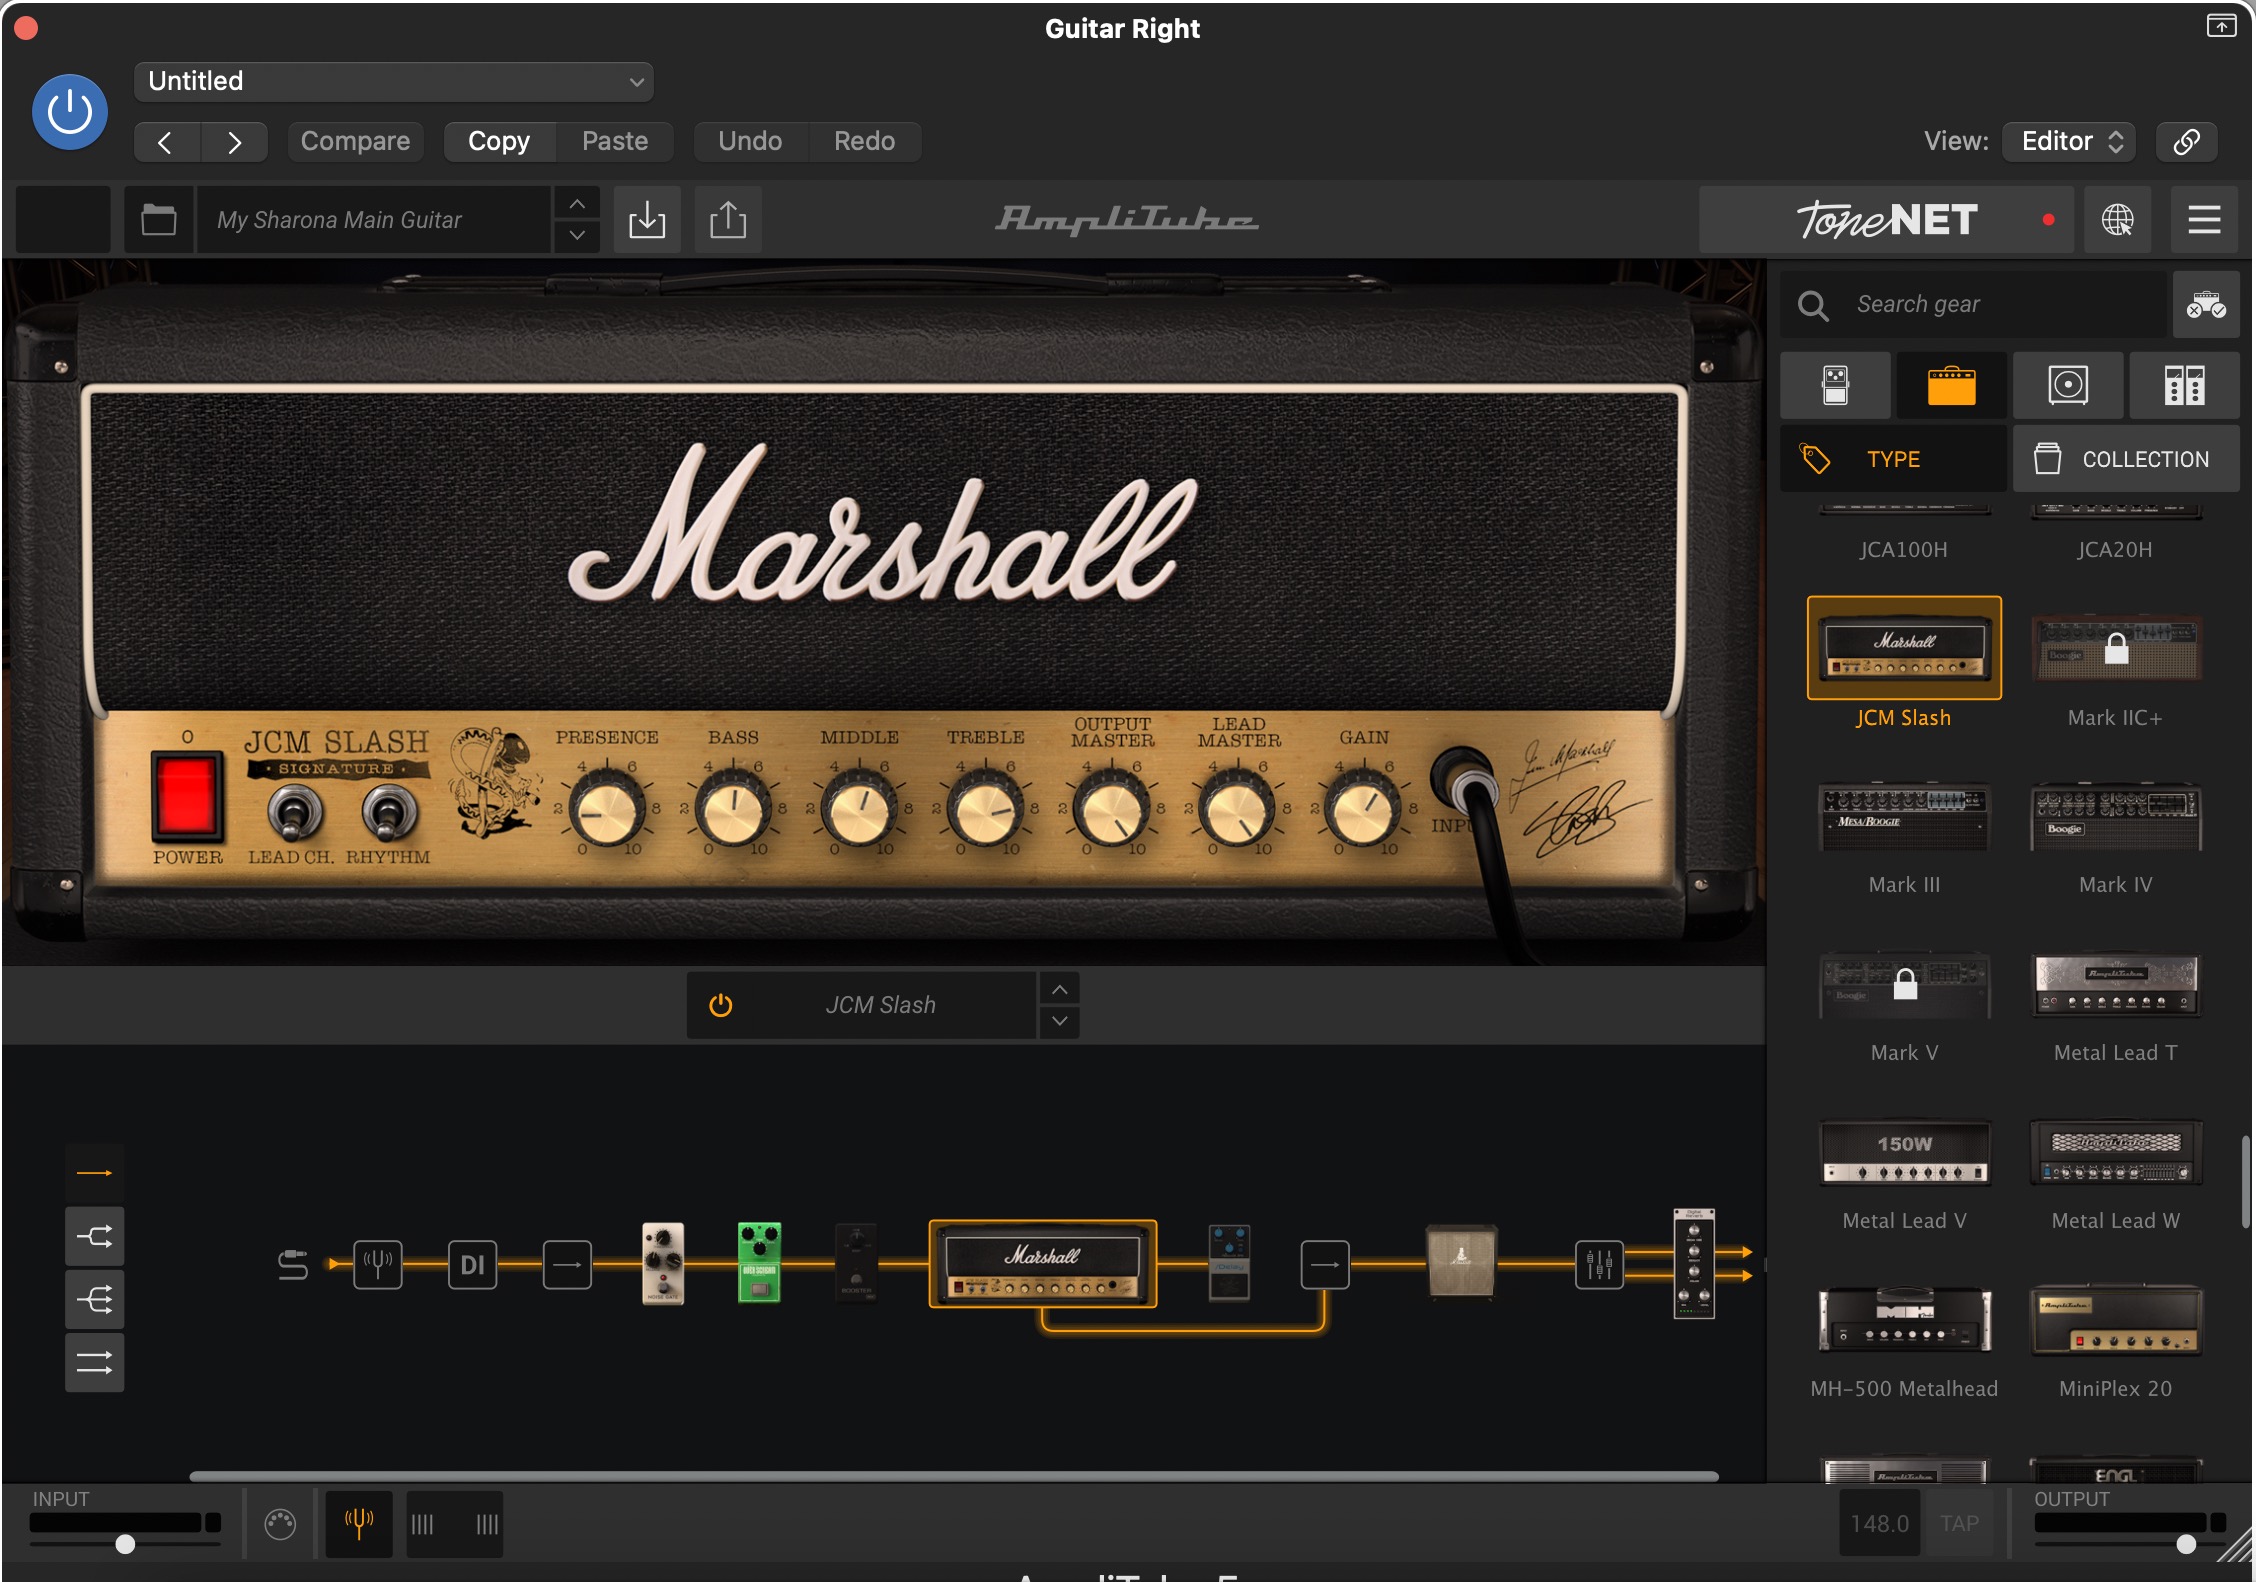Click amp selector up chevron

(1060, 990)
